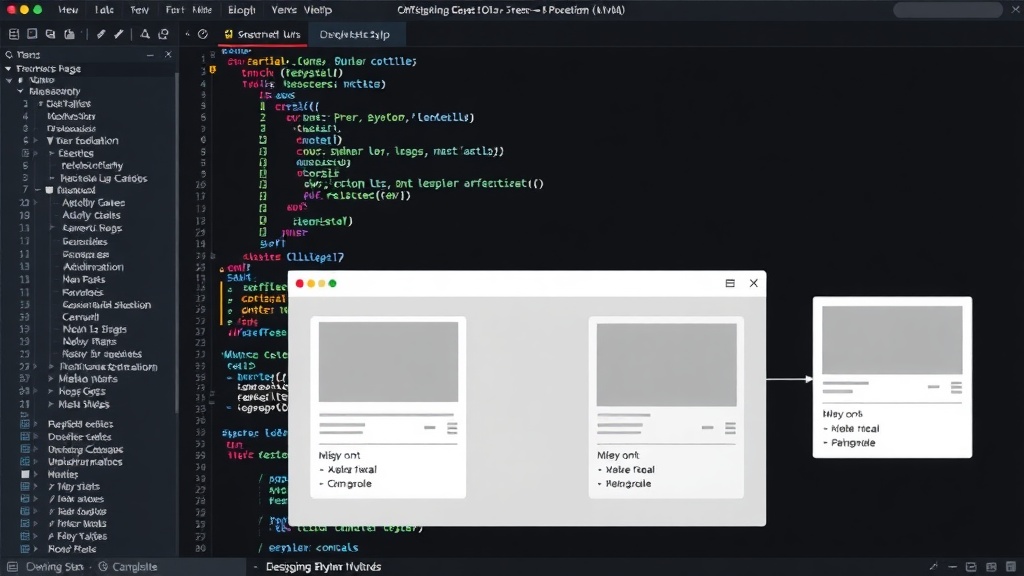Expand the 'Eesrtles' tree node
This screenshot has height=576, width=1024.
tap(52, 153)
